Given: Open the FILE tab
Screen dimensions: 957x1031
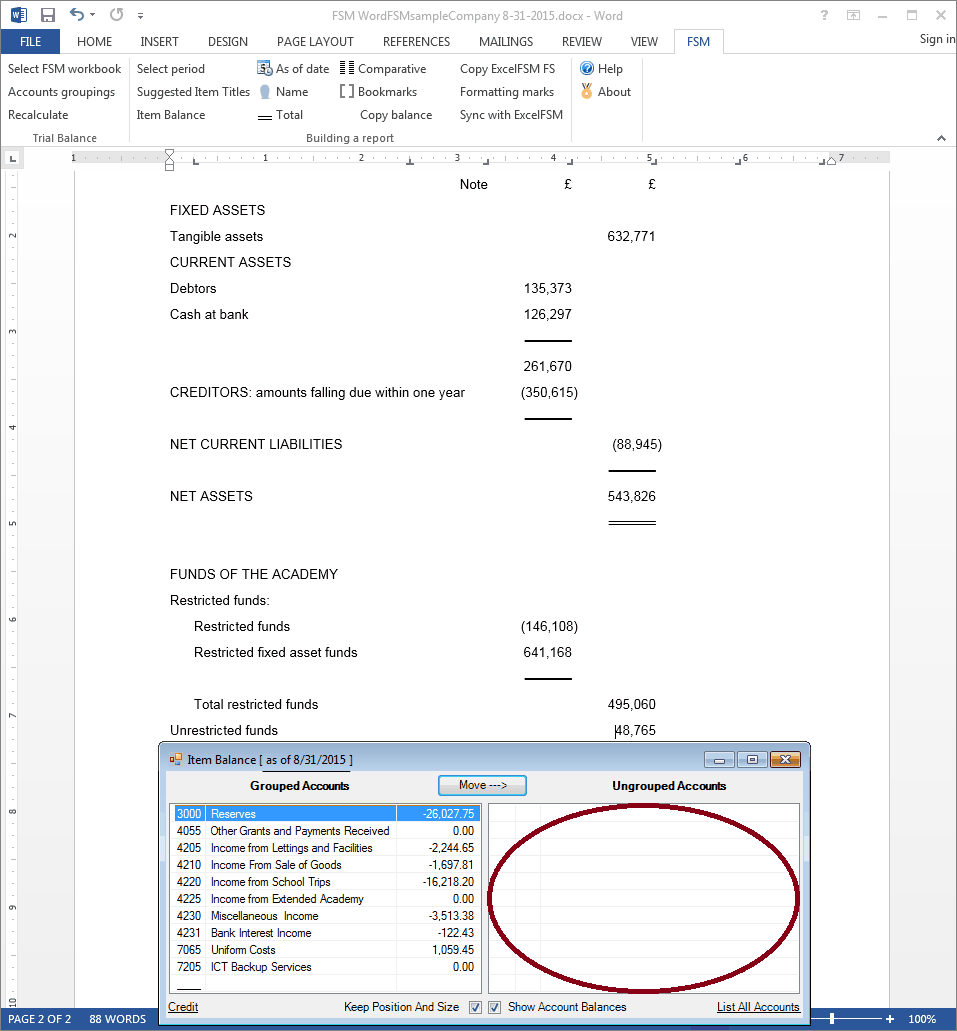Looking at the screenshot, I should [30, 41].
